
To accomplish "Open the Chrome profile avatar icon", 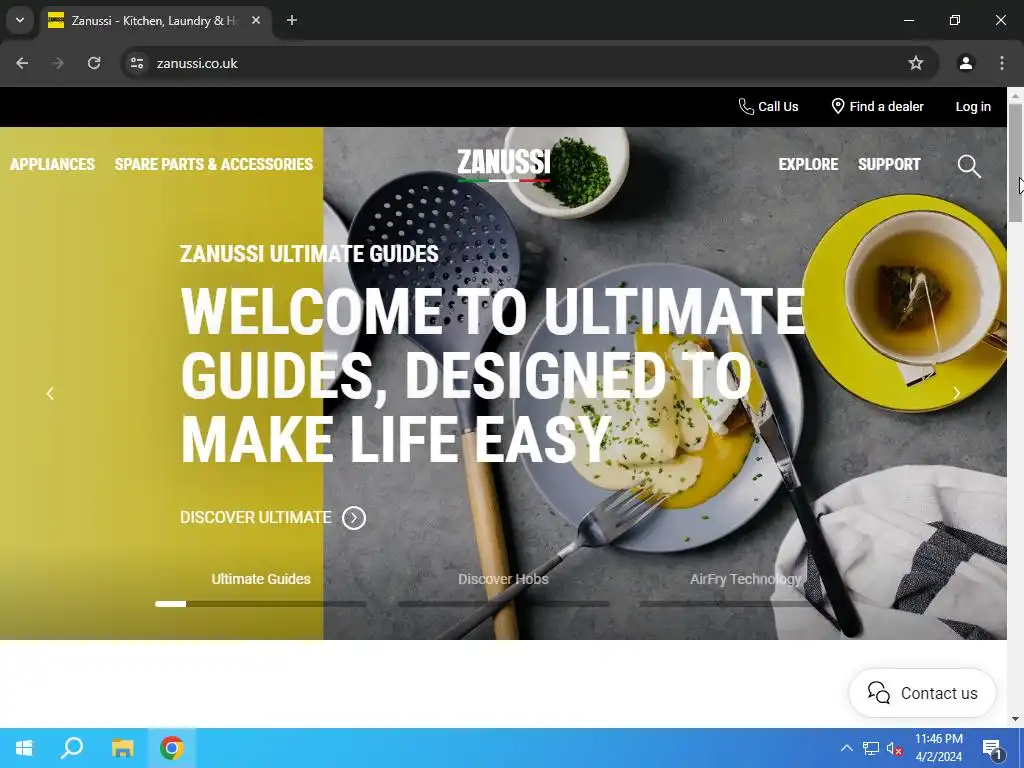I will [965, 63].
